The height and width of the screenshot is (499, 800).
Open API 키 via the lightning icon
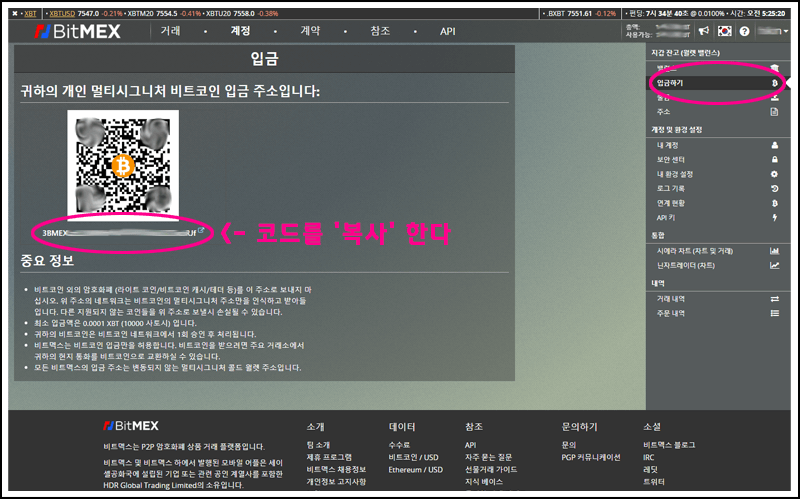click(774, 217)
